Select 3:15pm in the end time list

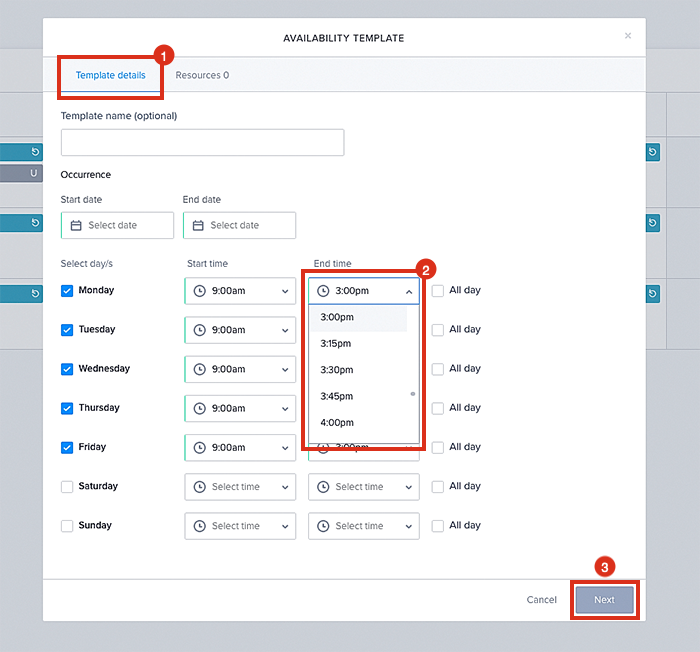tap(358, 343)
